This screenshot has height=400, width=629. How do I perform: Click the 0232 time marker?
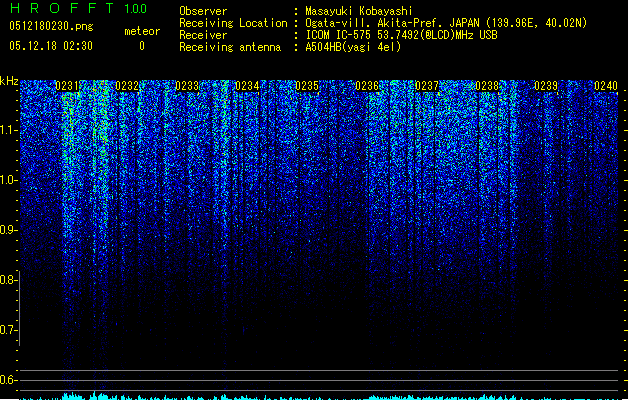127,86
